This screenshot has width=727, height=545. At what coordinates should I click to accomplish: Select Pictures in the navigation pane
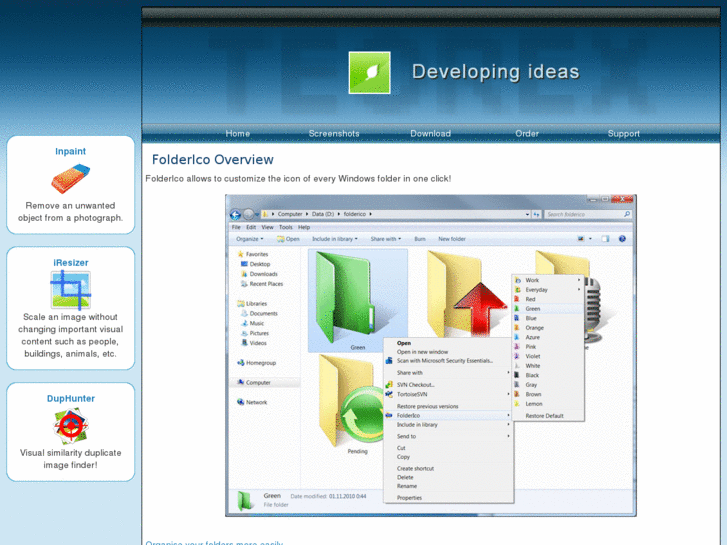[x=255, y=333]
